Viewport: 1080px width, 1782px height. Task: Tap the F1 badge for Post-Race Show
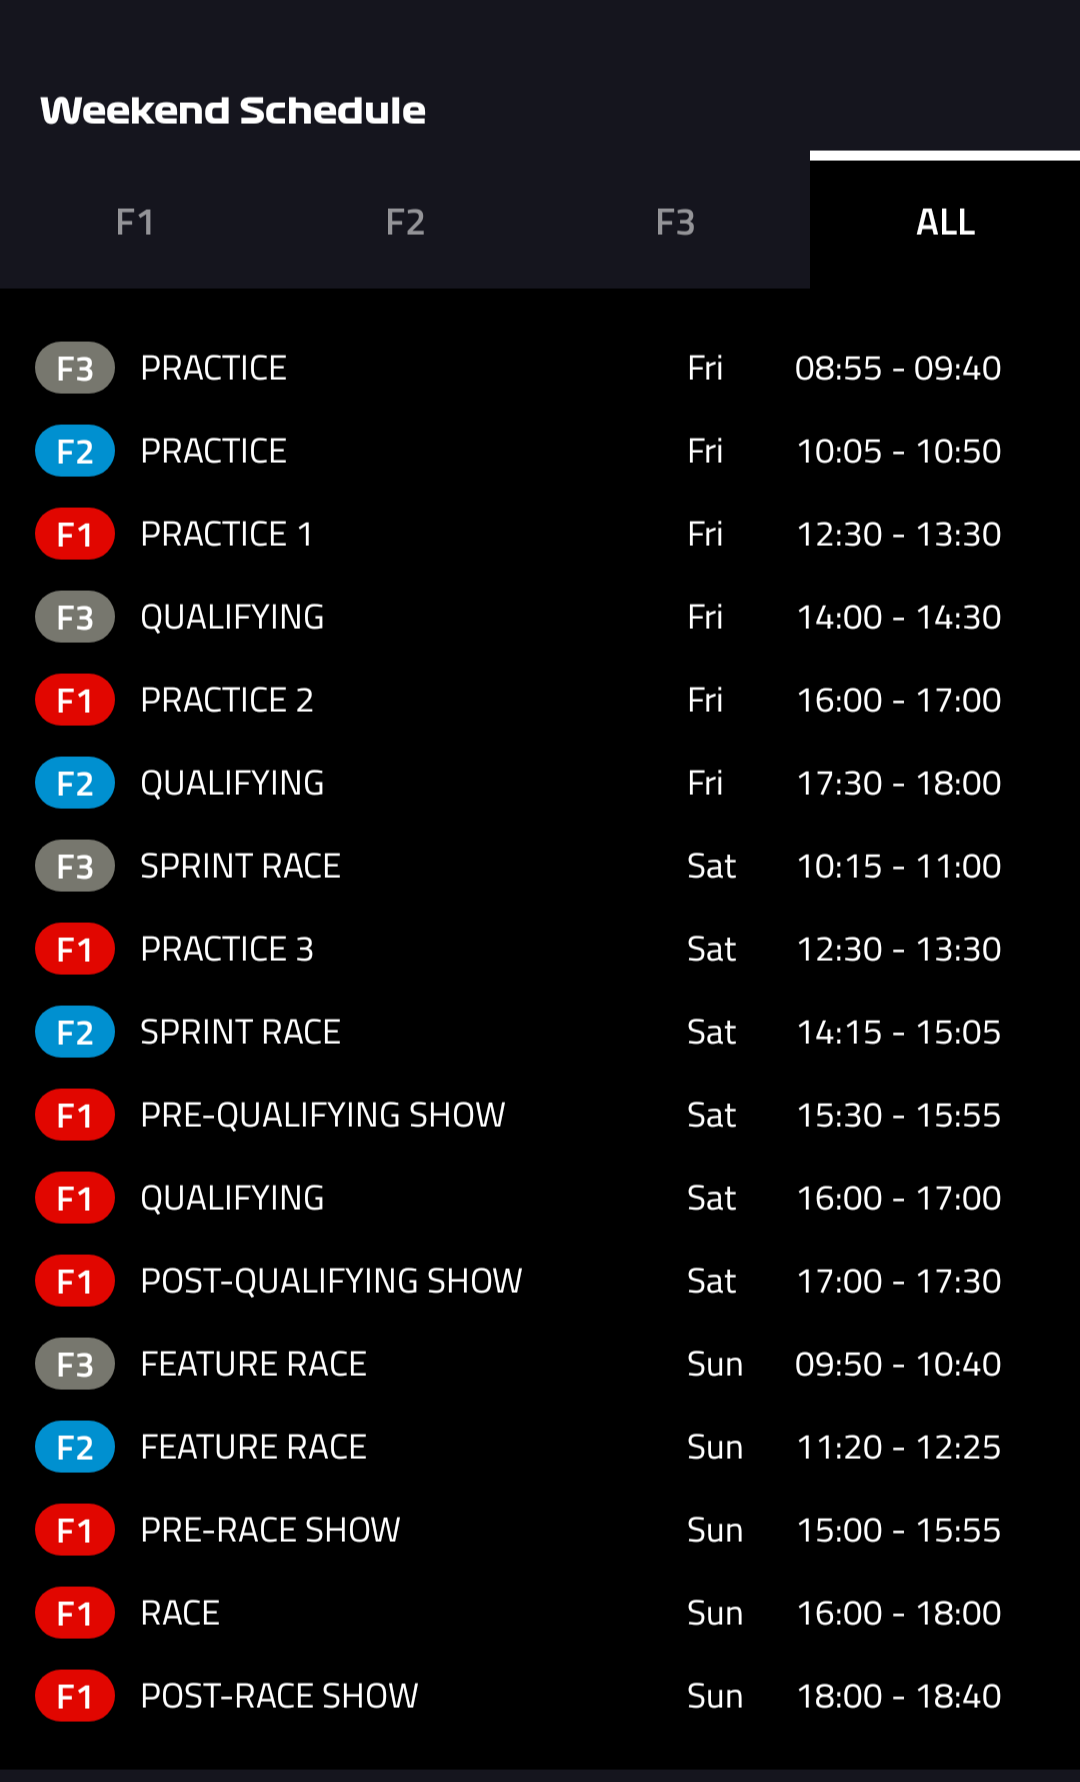(75, 1696)
